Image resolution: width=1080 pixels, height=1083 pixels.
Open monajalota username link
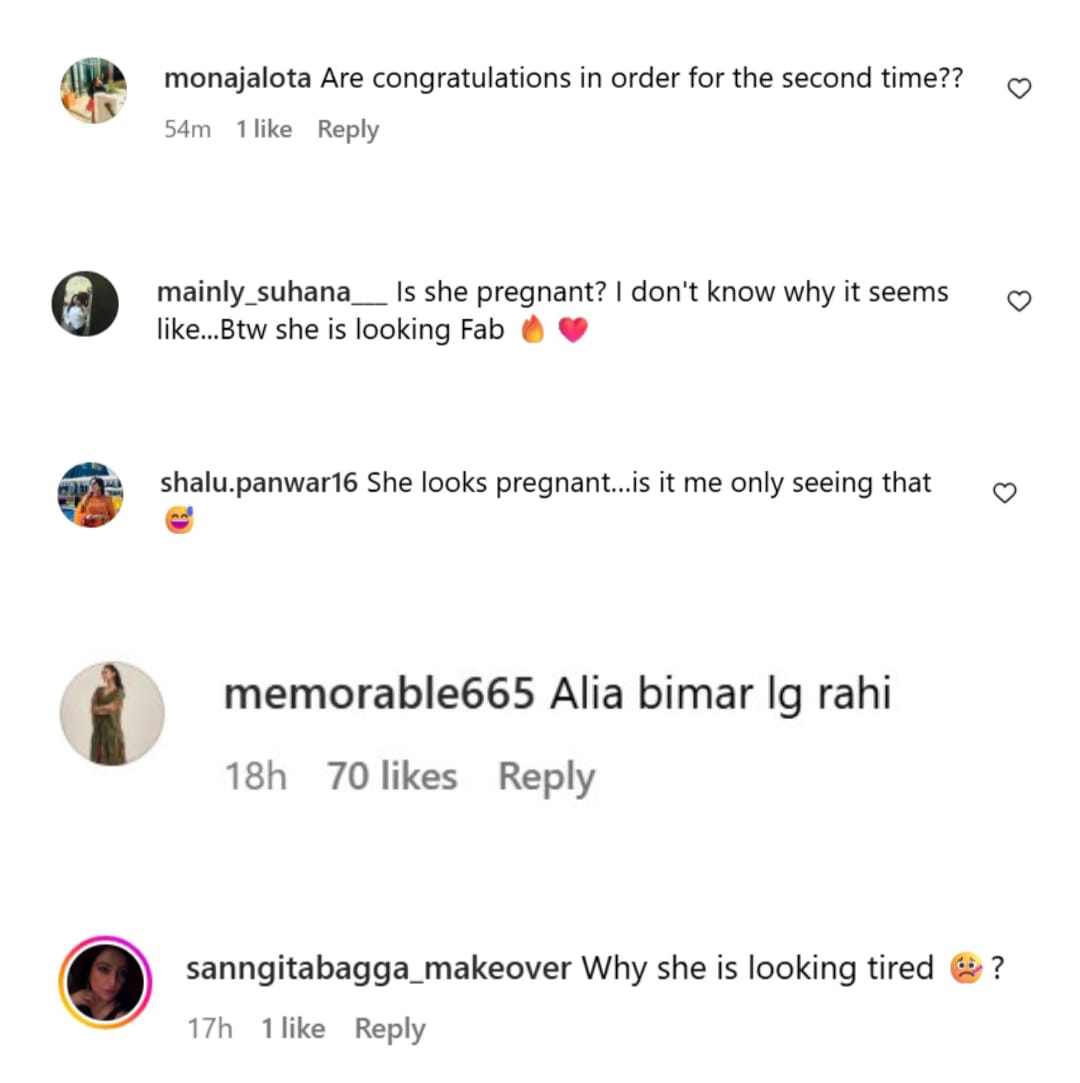point(237,79)
